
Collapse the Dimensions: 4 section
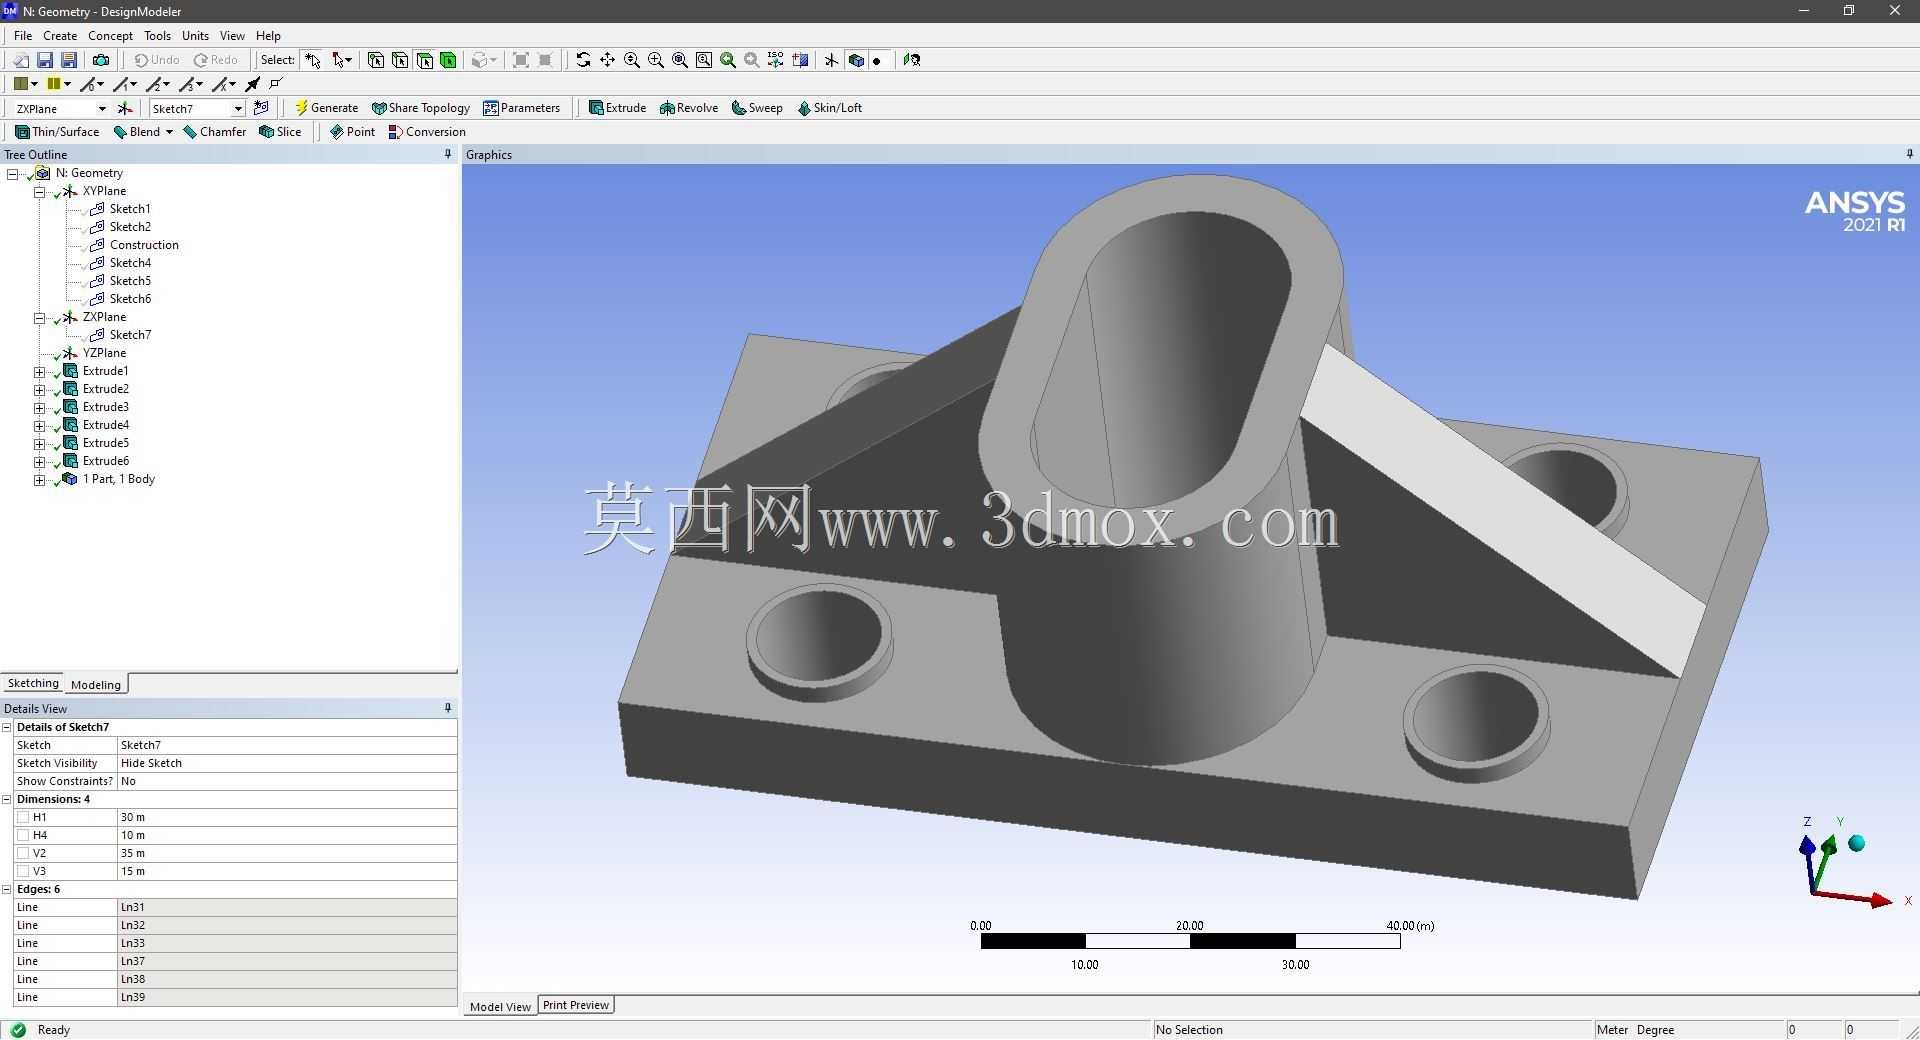[7, 799]
